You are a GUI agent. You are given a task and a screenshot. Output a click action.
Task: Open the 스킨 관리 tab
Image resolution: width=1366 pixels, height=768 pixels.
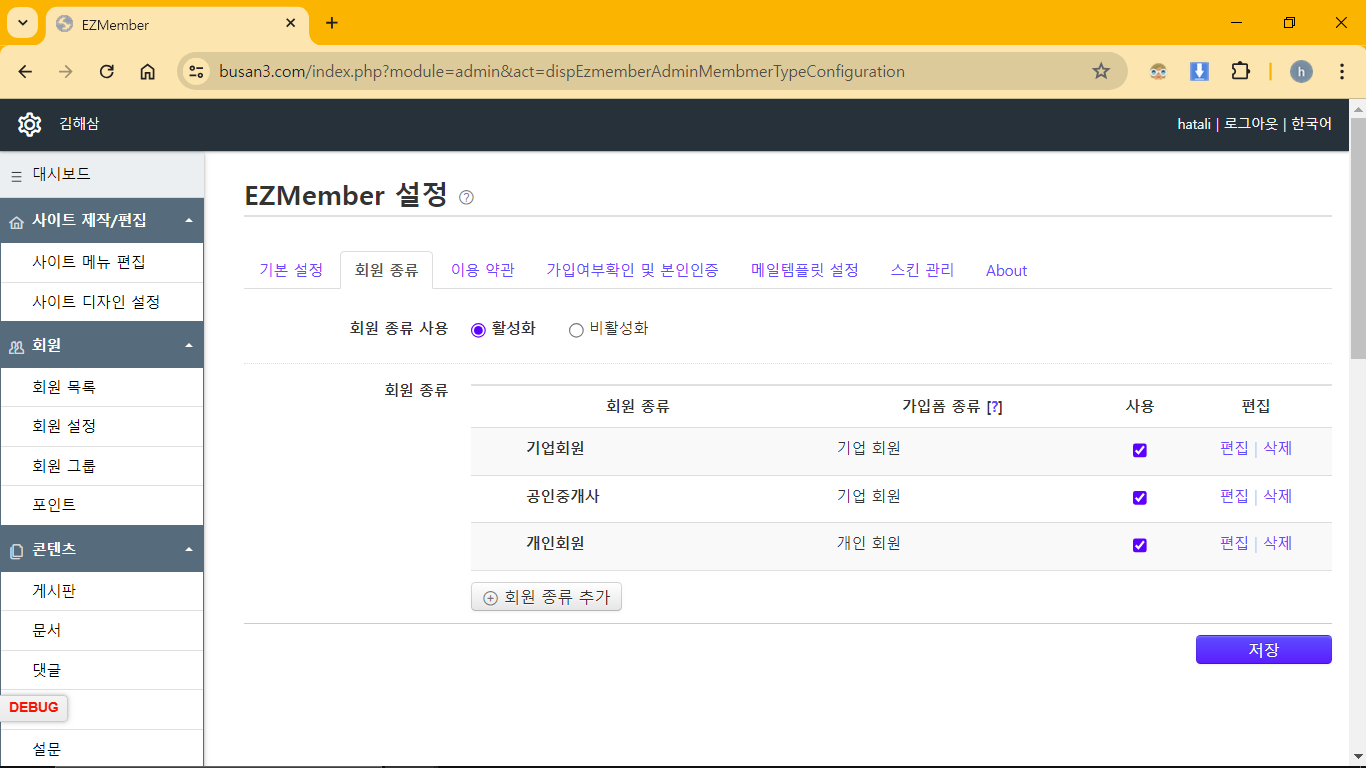[x=922, y=270]
